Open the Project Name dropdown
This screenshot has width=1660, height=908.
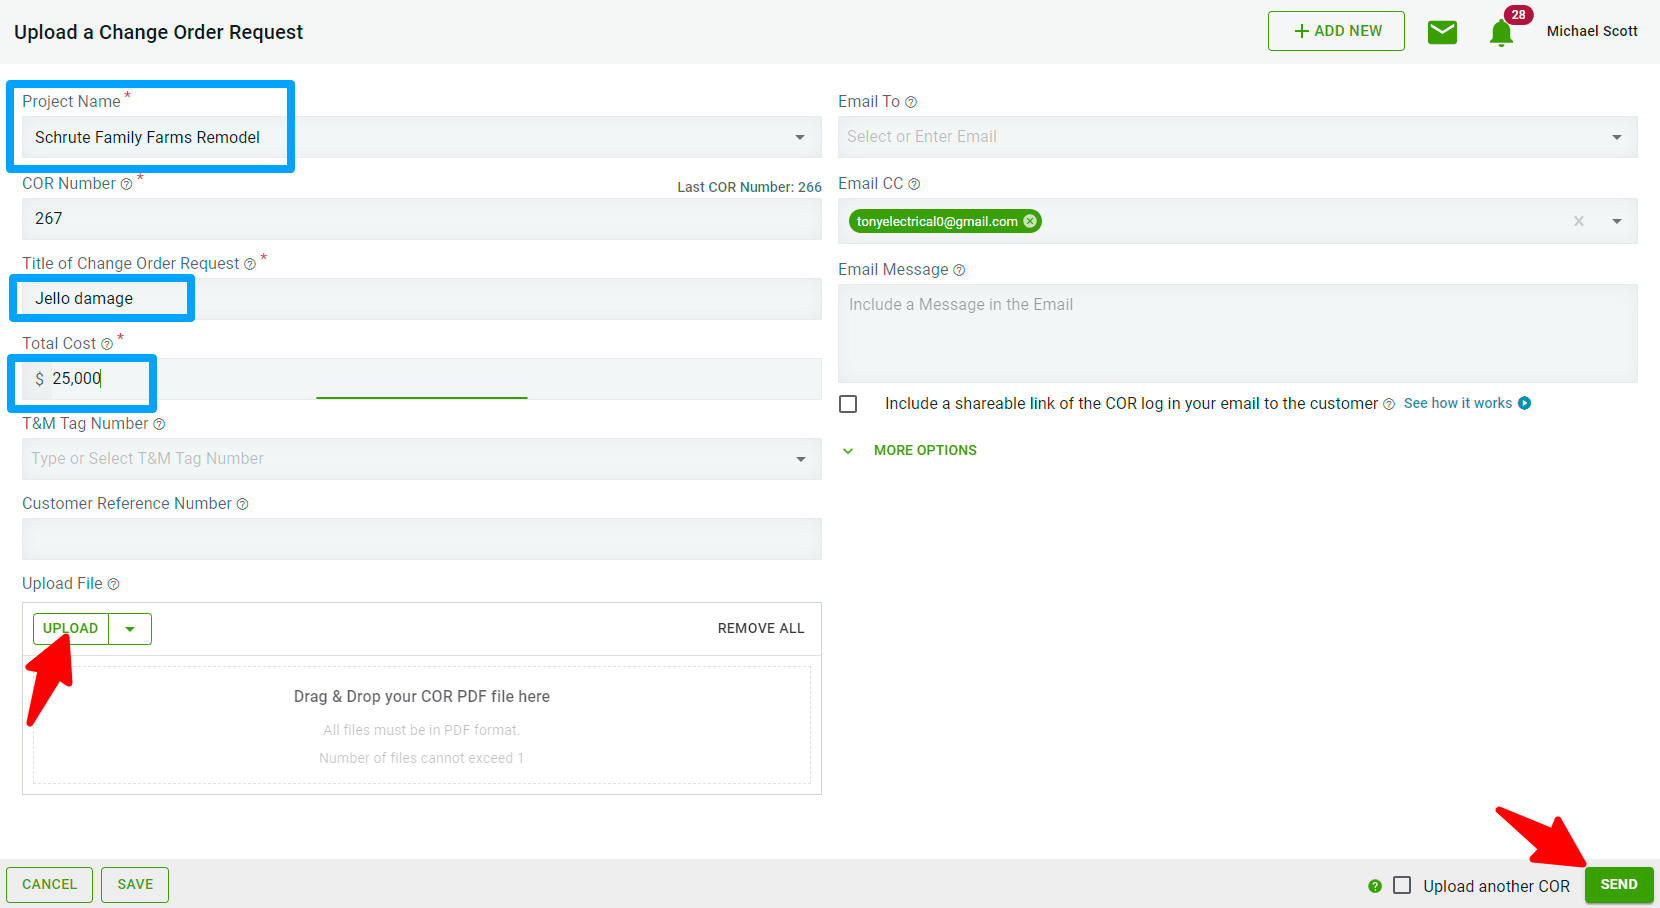pyautogui.click(x=800, y=137)
